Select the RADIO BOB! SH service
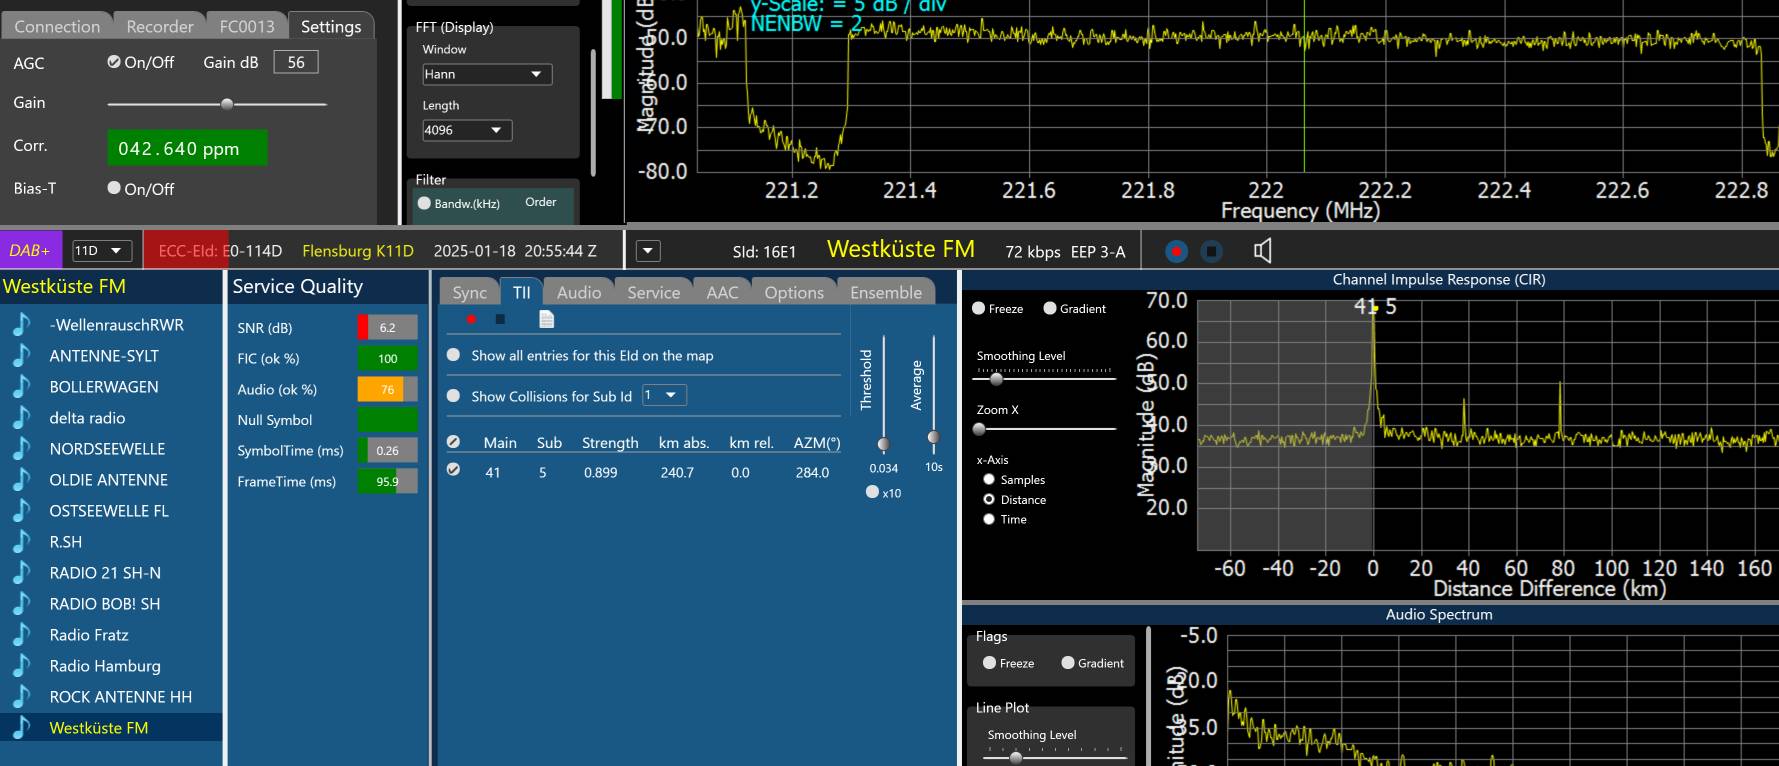The width and height of the screenshot is (1779, 766). pyautogui.click(x=105, y=604)
